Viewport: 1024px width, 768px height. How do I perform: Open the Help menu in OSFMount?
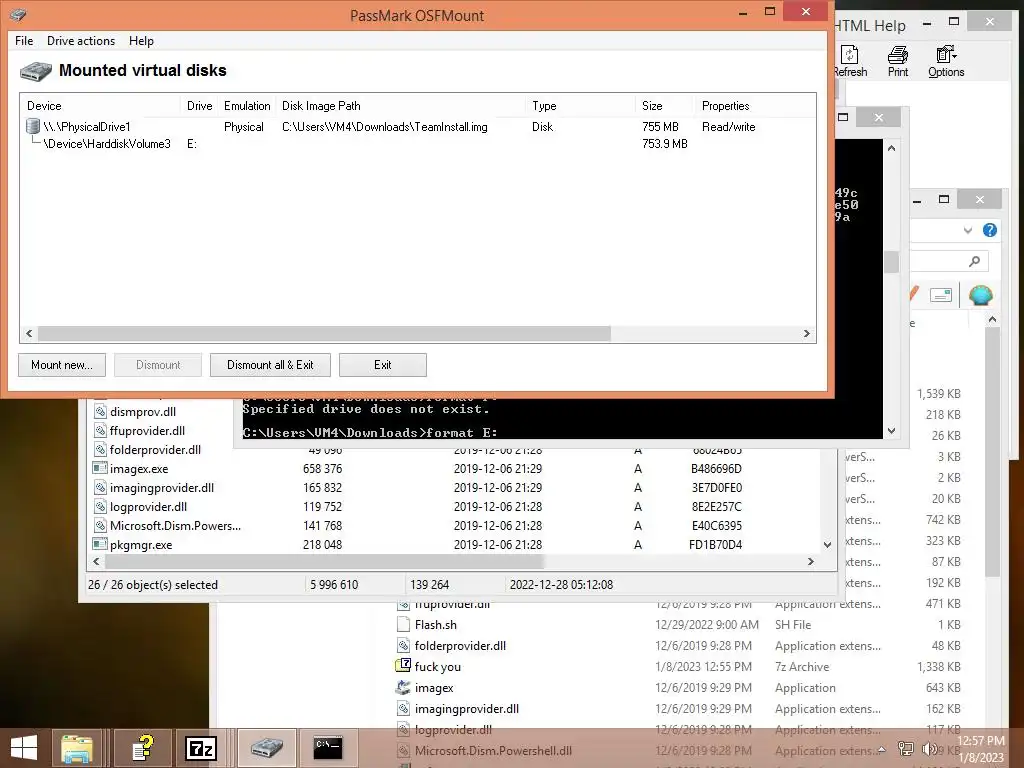[141, 40]
